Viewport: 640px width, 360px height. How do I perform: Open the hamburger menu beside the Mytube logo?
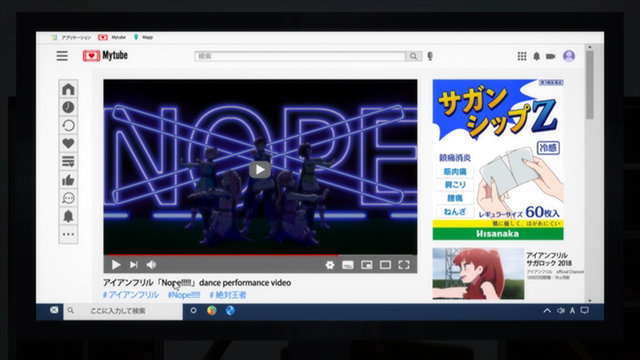click(x=62, y=56)
